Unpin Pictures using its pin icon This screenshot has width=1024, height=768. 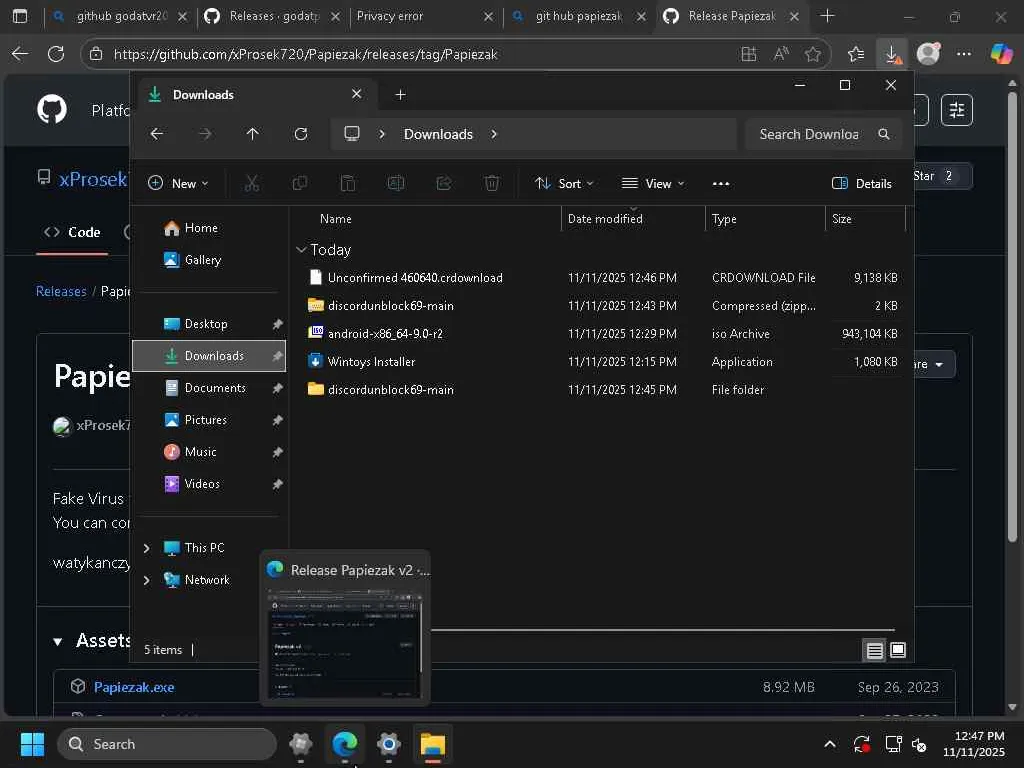(277, 420)
